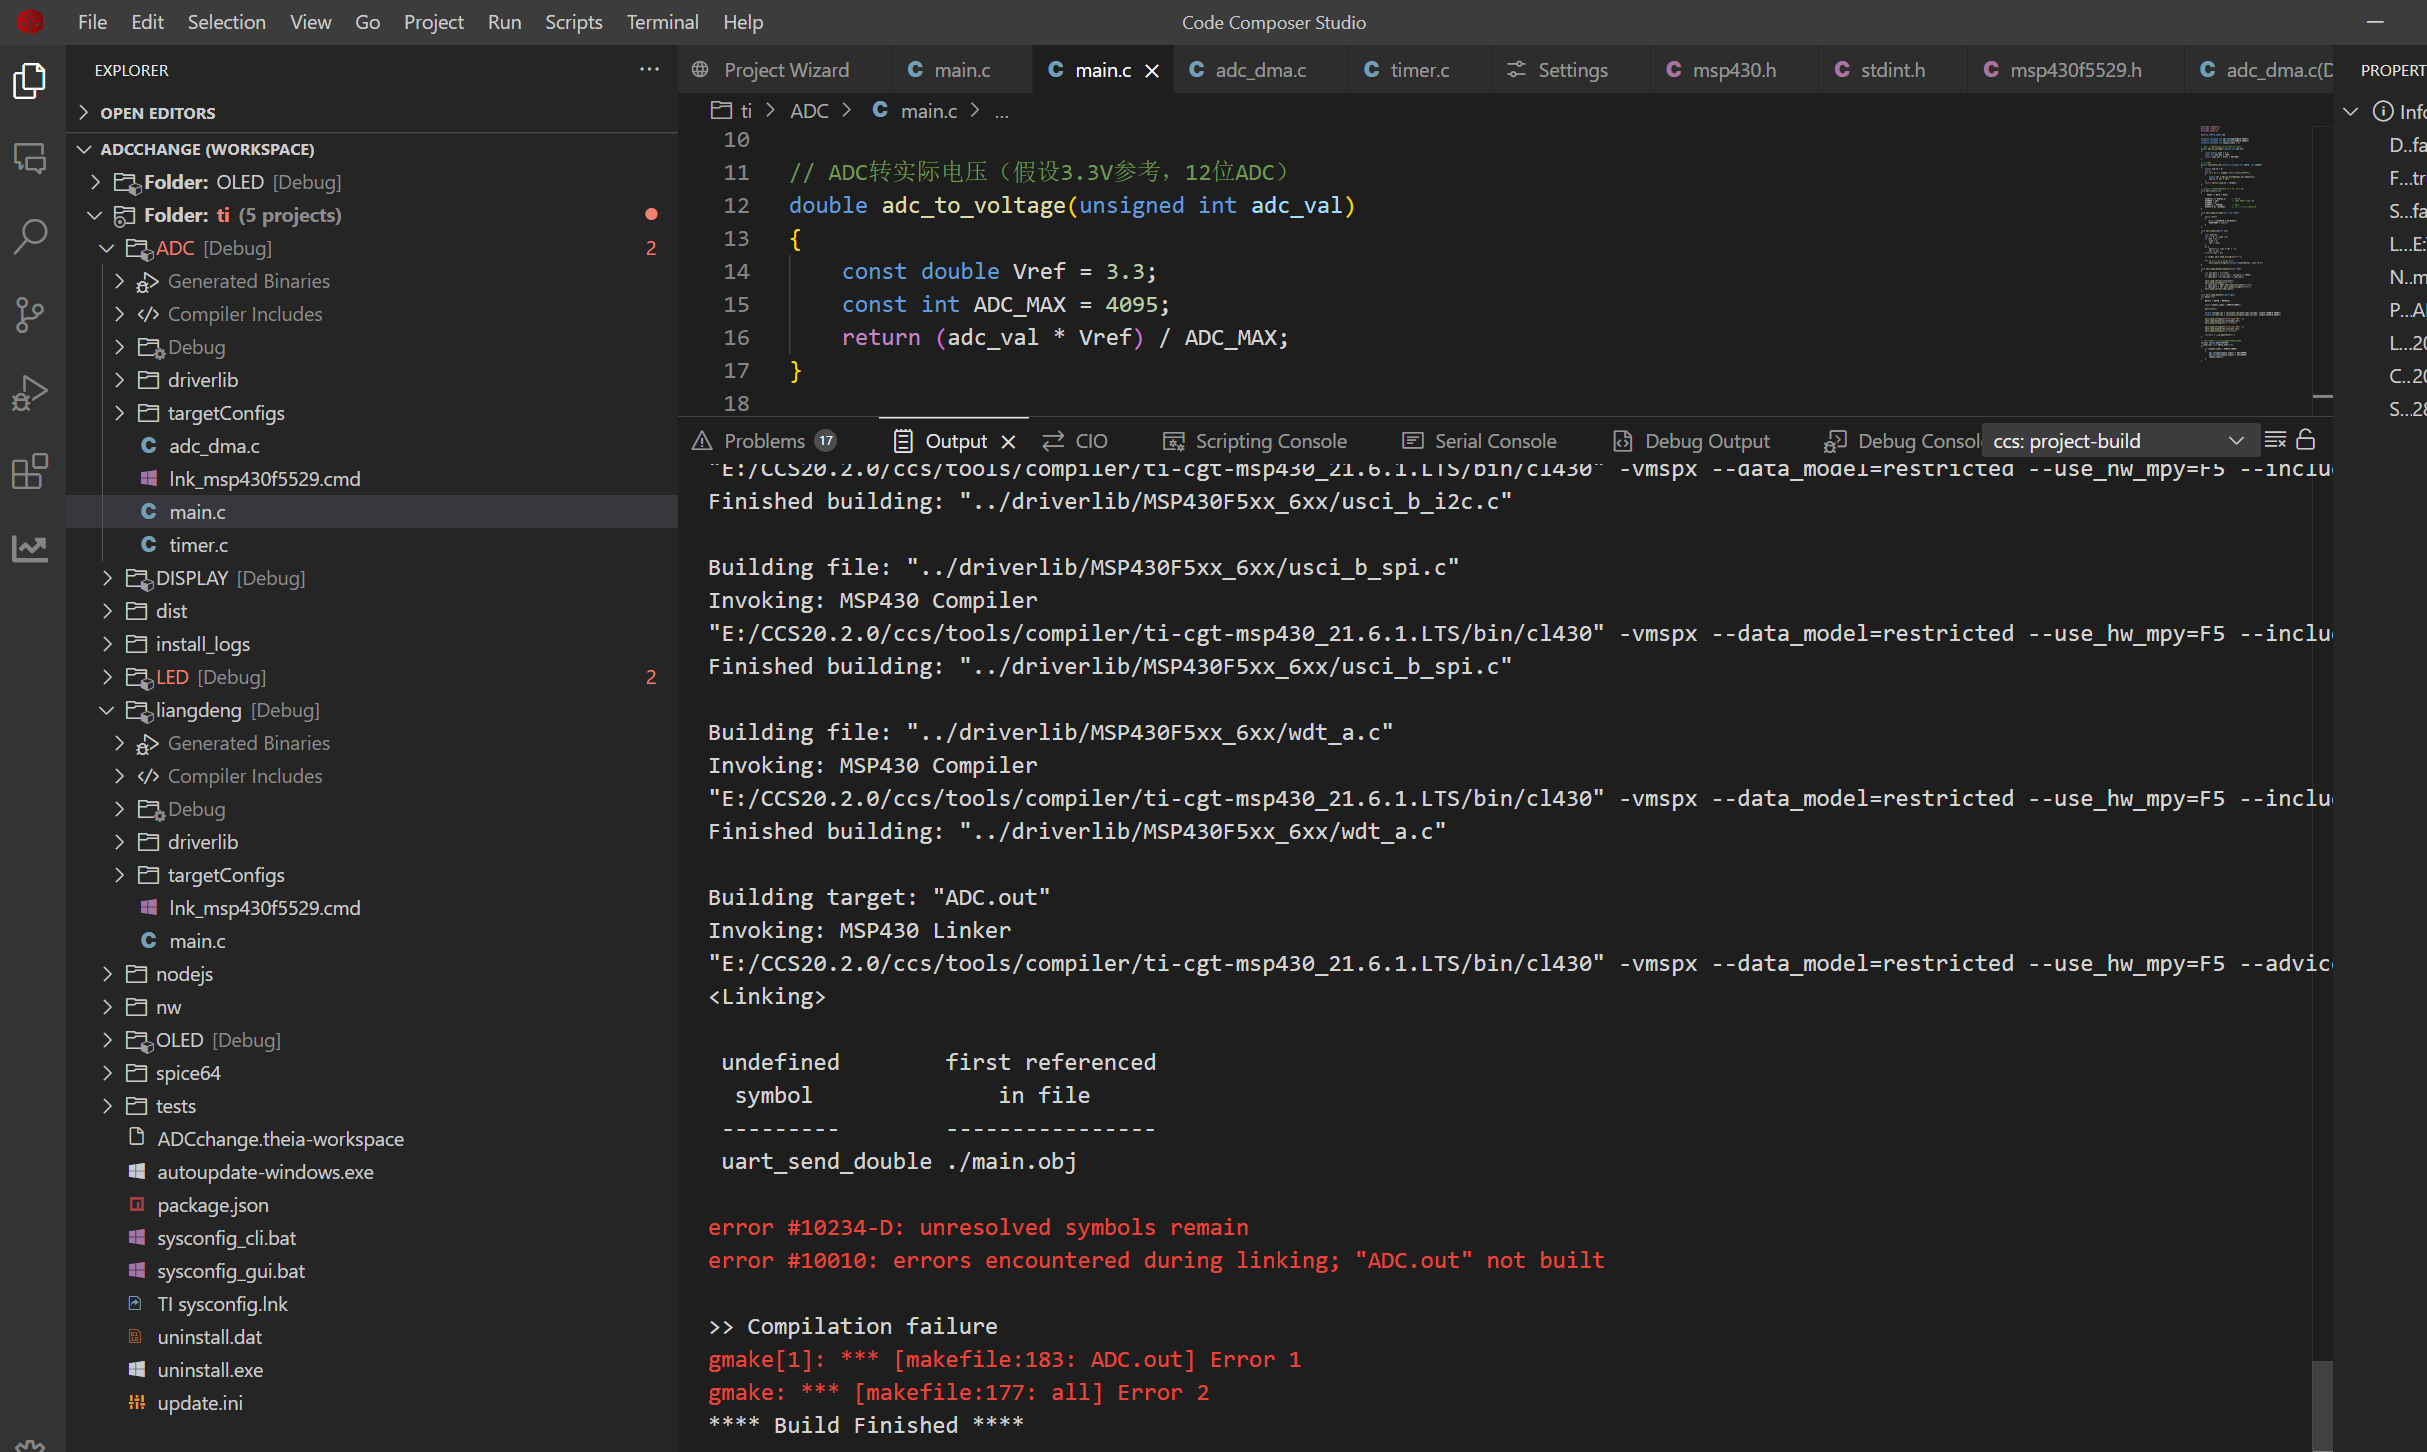Close the main.c editor tab
The height and width of the screenshot is (1452, 2427).
coord(1152,70)
